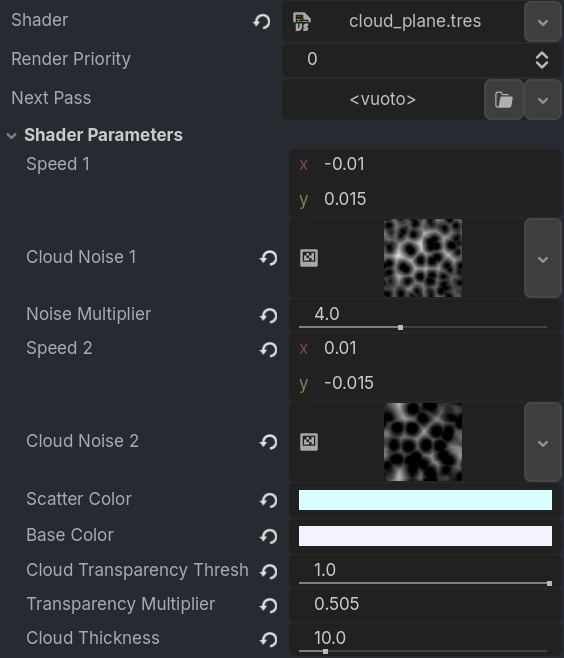Reset the Noise Multiplier value
This screenshot has height=658, width=564.
[x=269, y=315]
